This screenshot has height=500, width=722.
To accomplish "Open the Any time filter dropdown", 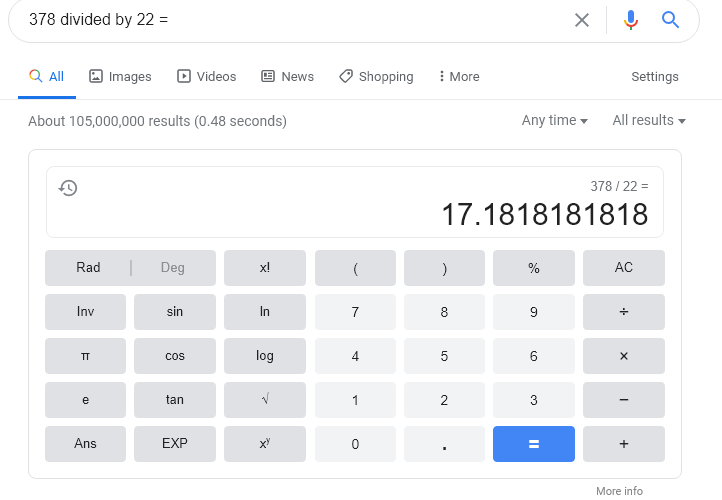I will [554, 121].
